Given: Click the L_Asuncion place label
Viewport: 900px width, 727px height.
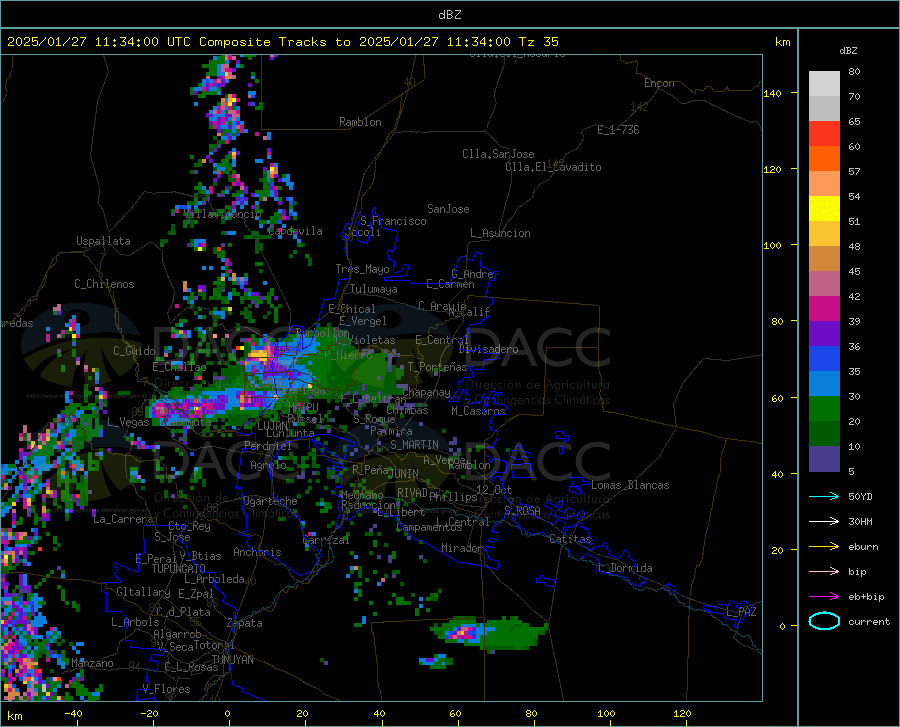Looking at the screenshot, I should [500, 233].
